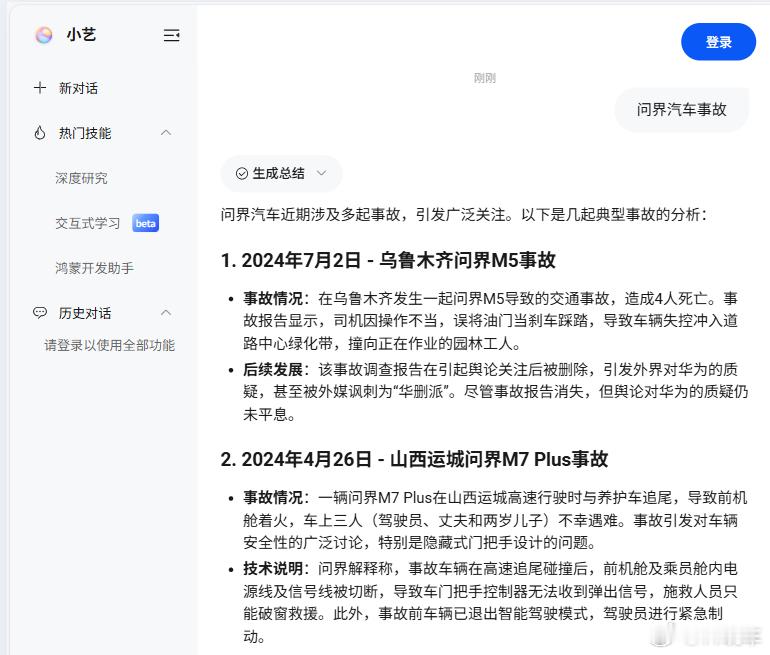
Task: Click the 刚刚 timestamp label
Action: tap(485, 78)
